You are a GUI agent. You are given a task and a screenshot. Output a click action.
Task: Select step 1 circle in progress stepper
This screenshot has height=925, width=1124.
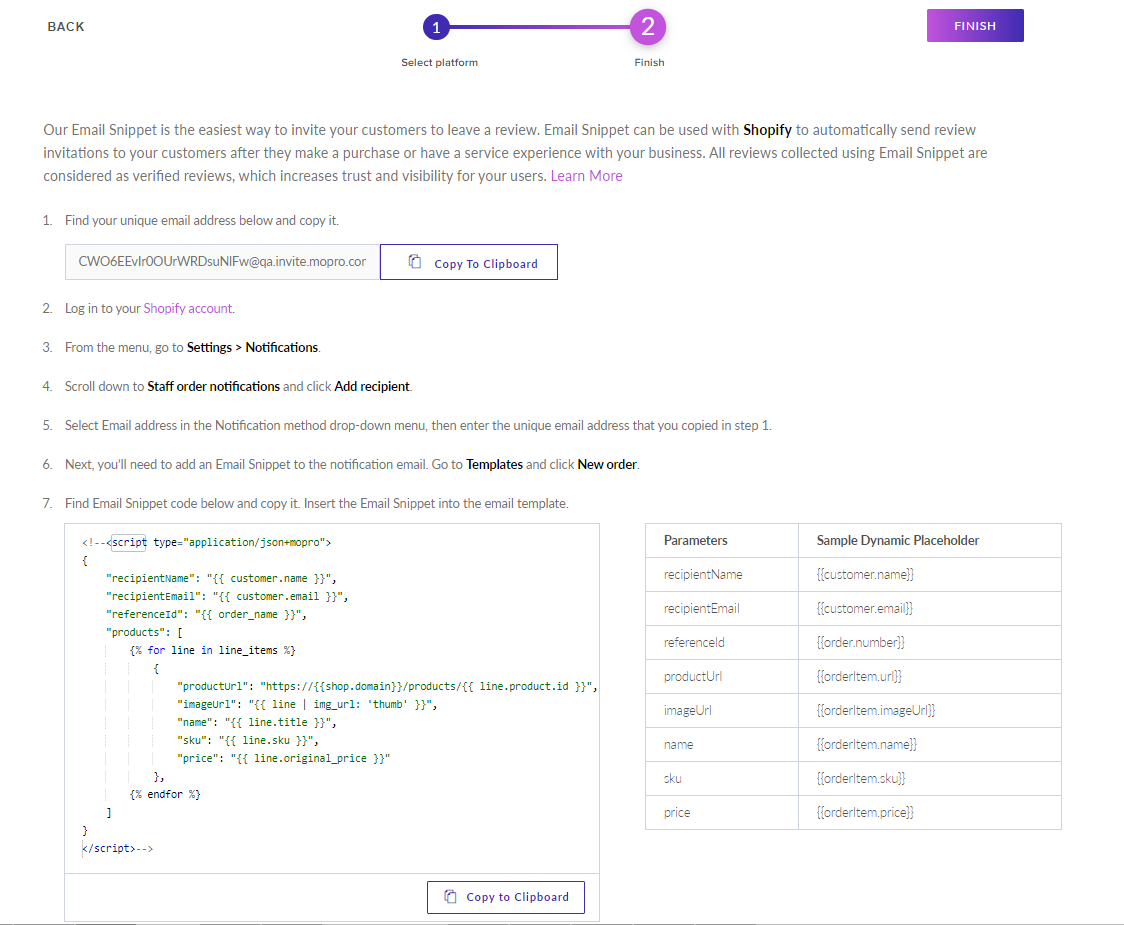tap(436, 27)
